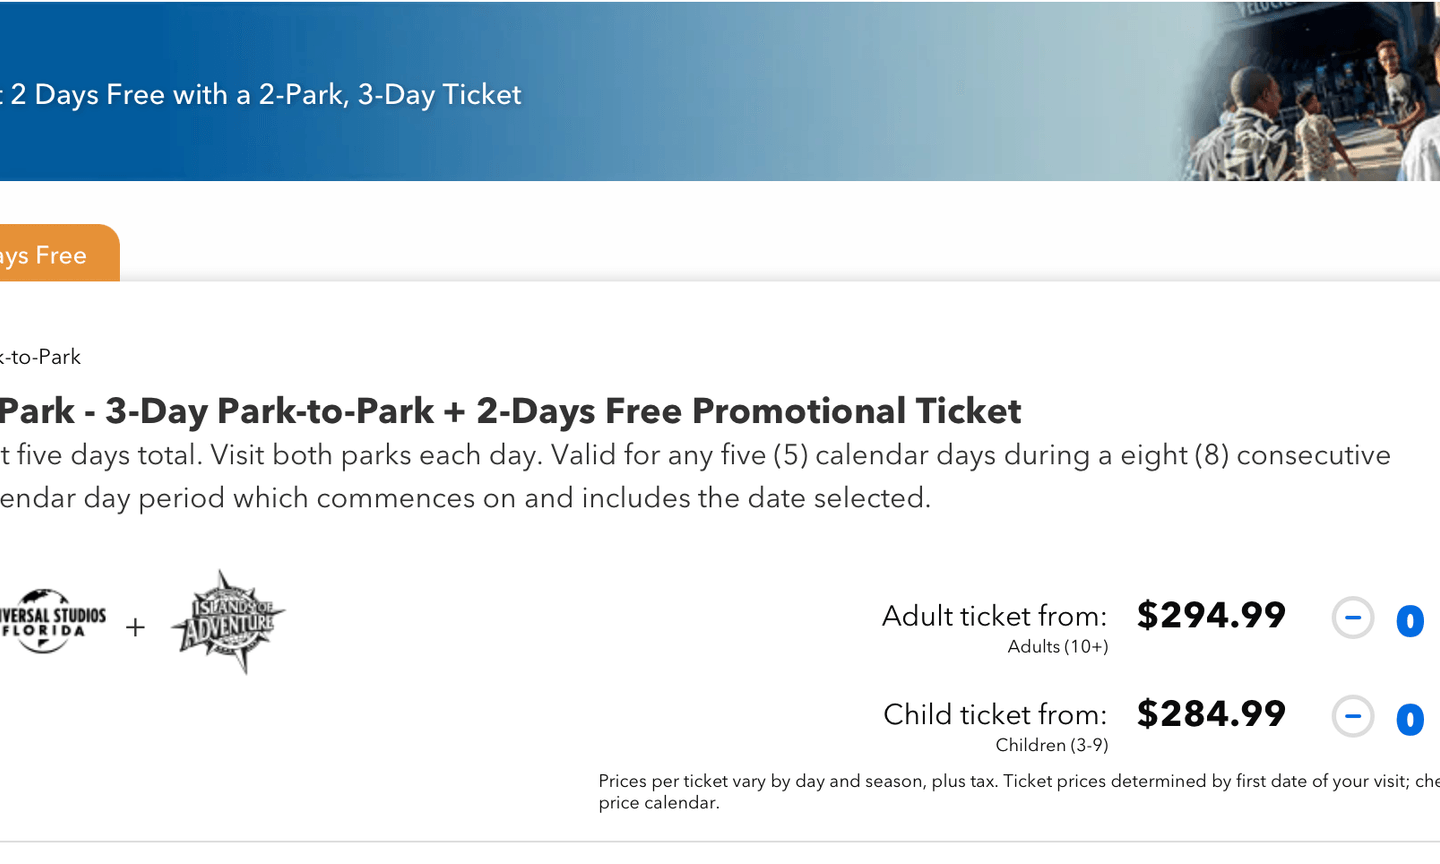Image resolution: width=1440 pixels, height=864 pixels.
Task: Click the 3-Day Park-to-Park Promotional Ticket title
Action: tap(510, 411)
